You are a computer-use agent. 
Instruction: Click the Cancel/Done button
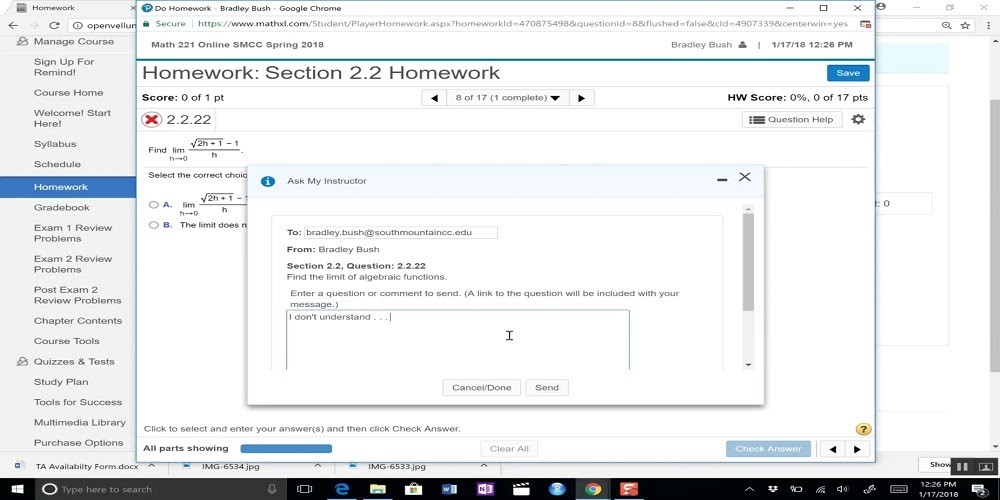[481, 388]
